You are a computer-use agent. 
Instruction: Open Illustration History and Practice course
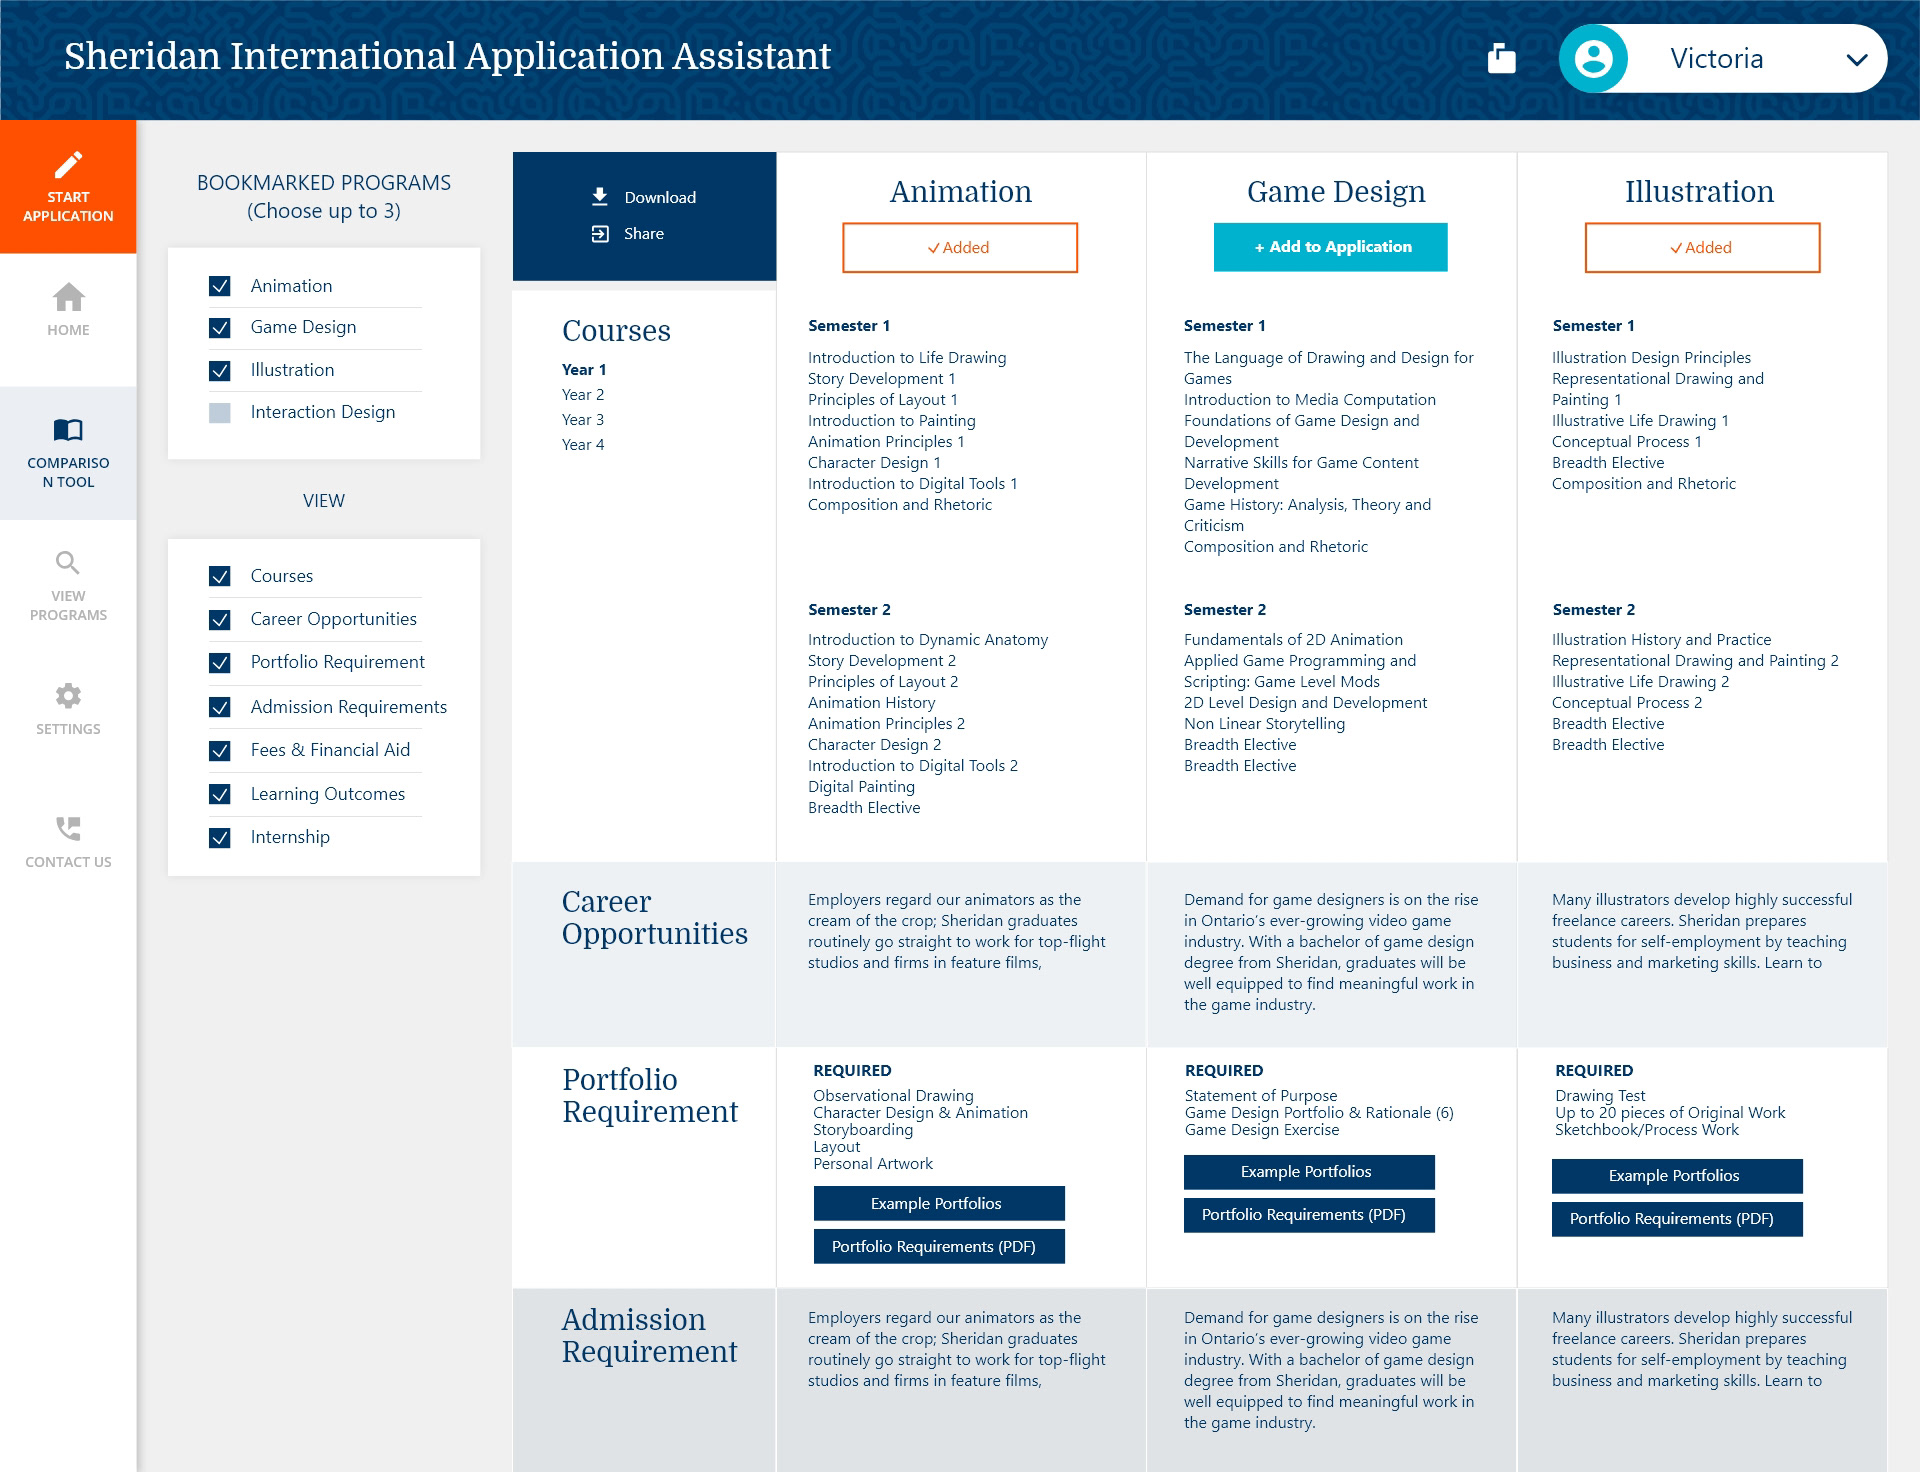pyautogui.click(x=1661, y=639)
